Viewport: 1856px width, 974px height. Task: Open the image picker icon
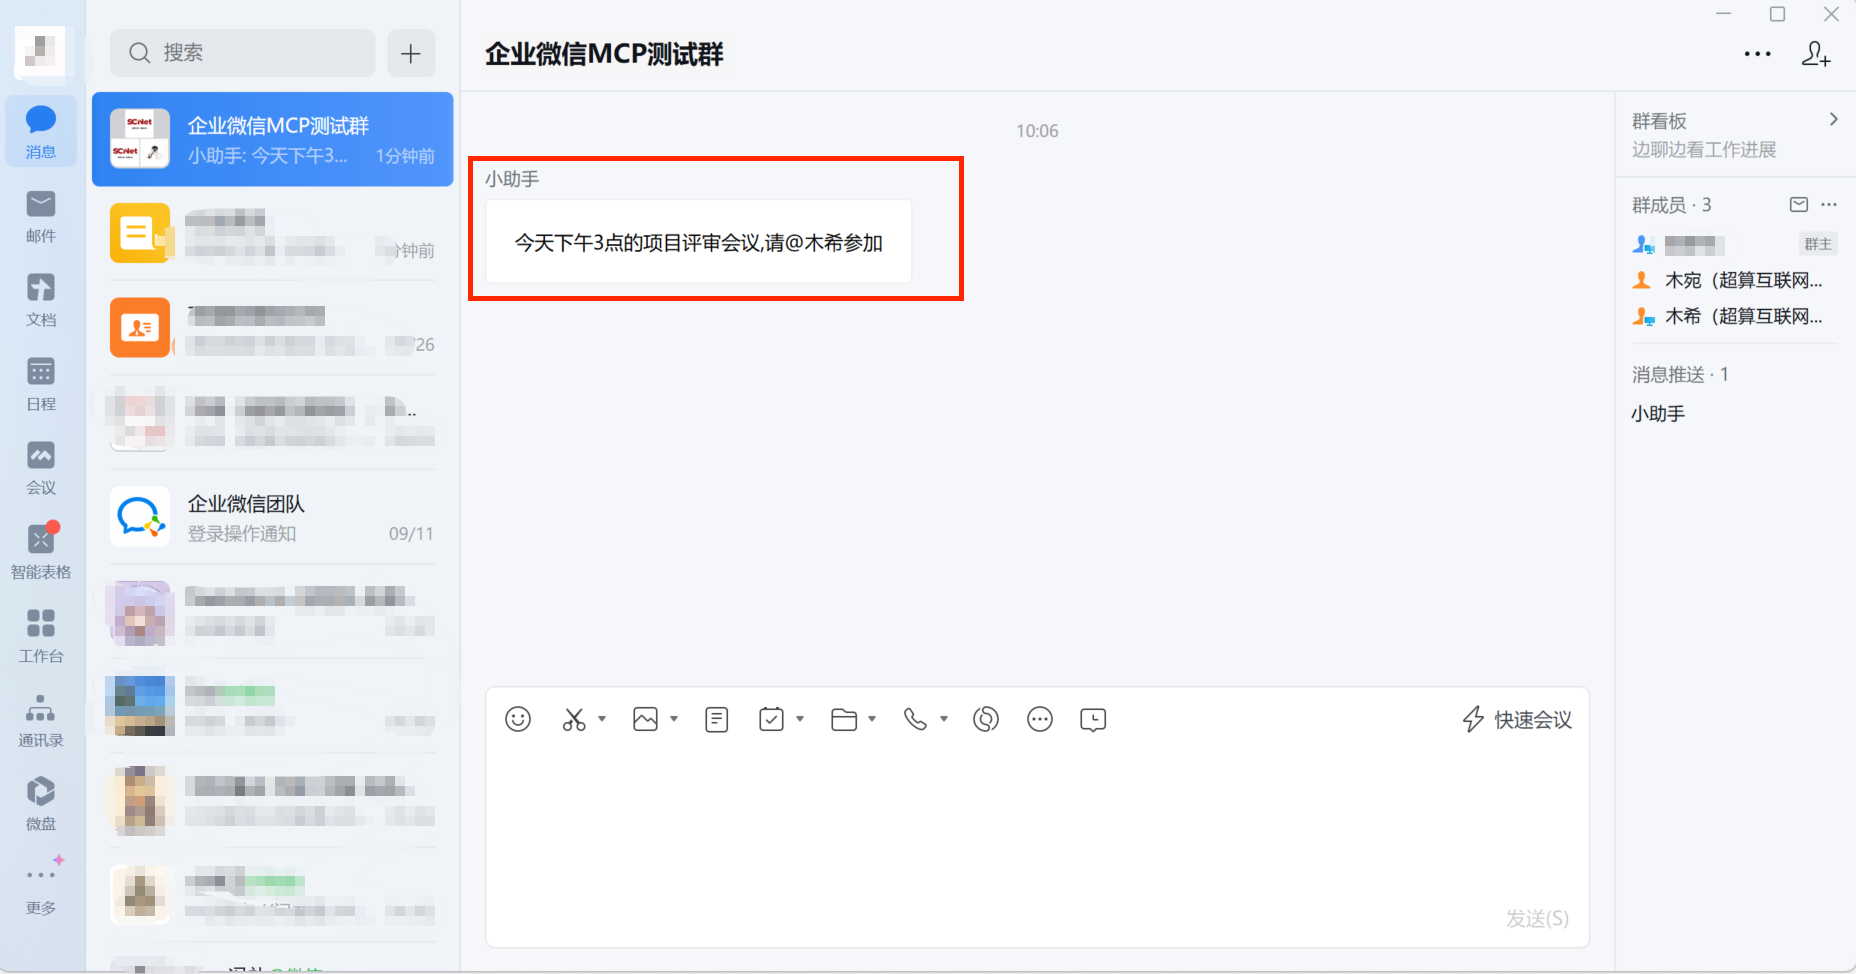pos(646,719)
